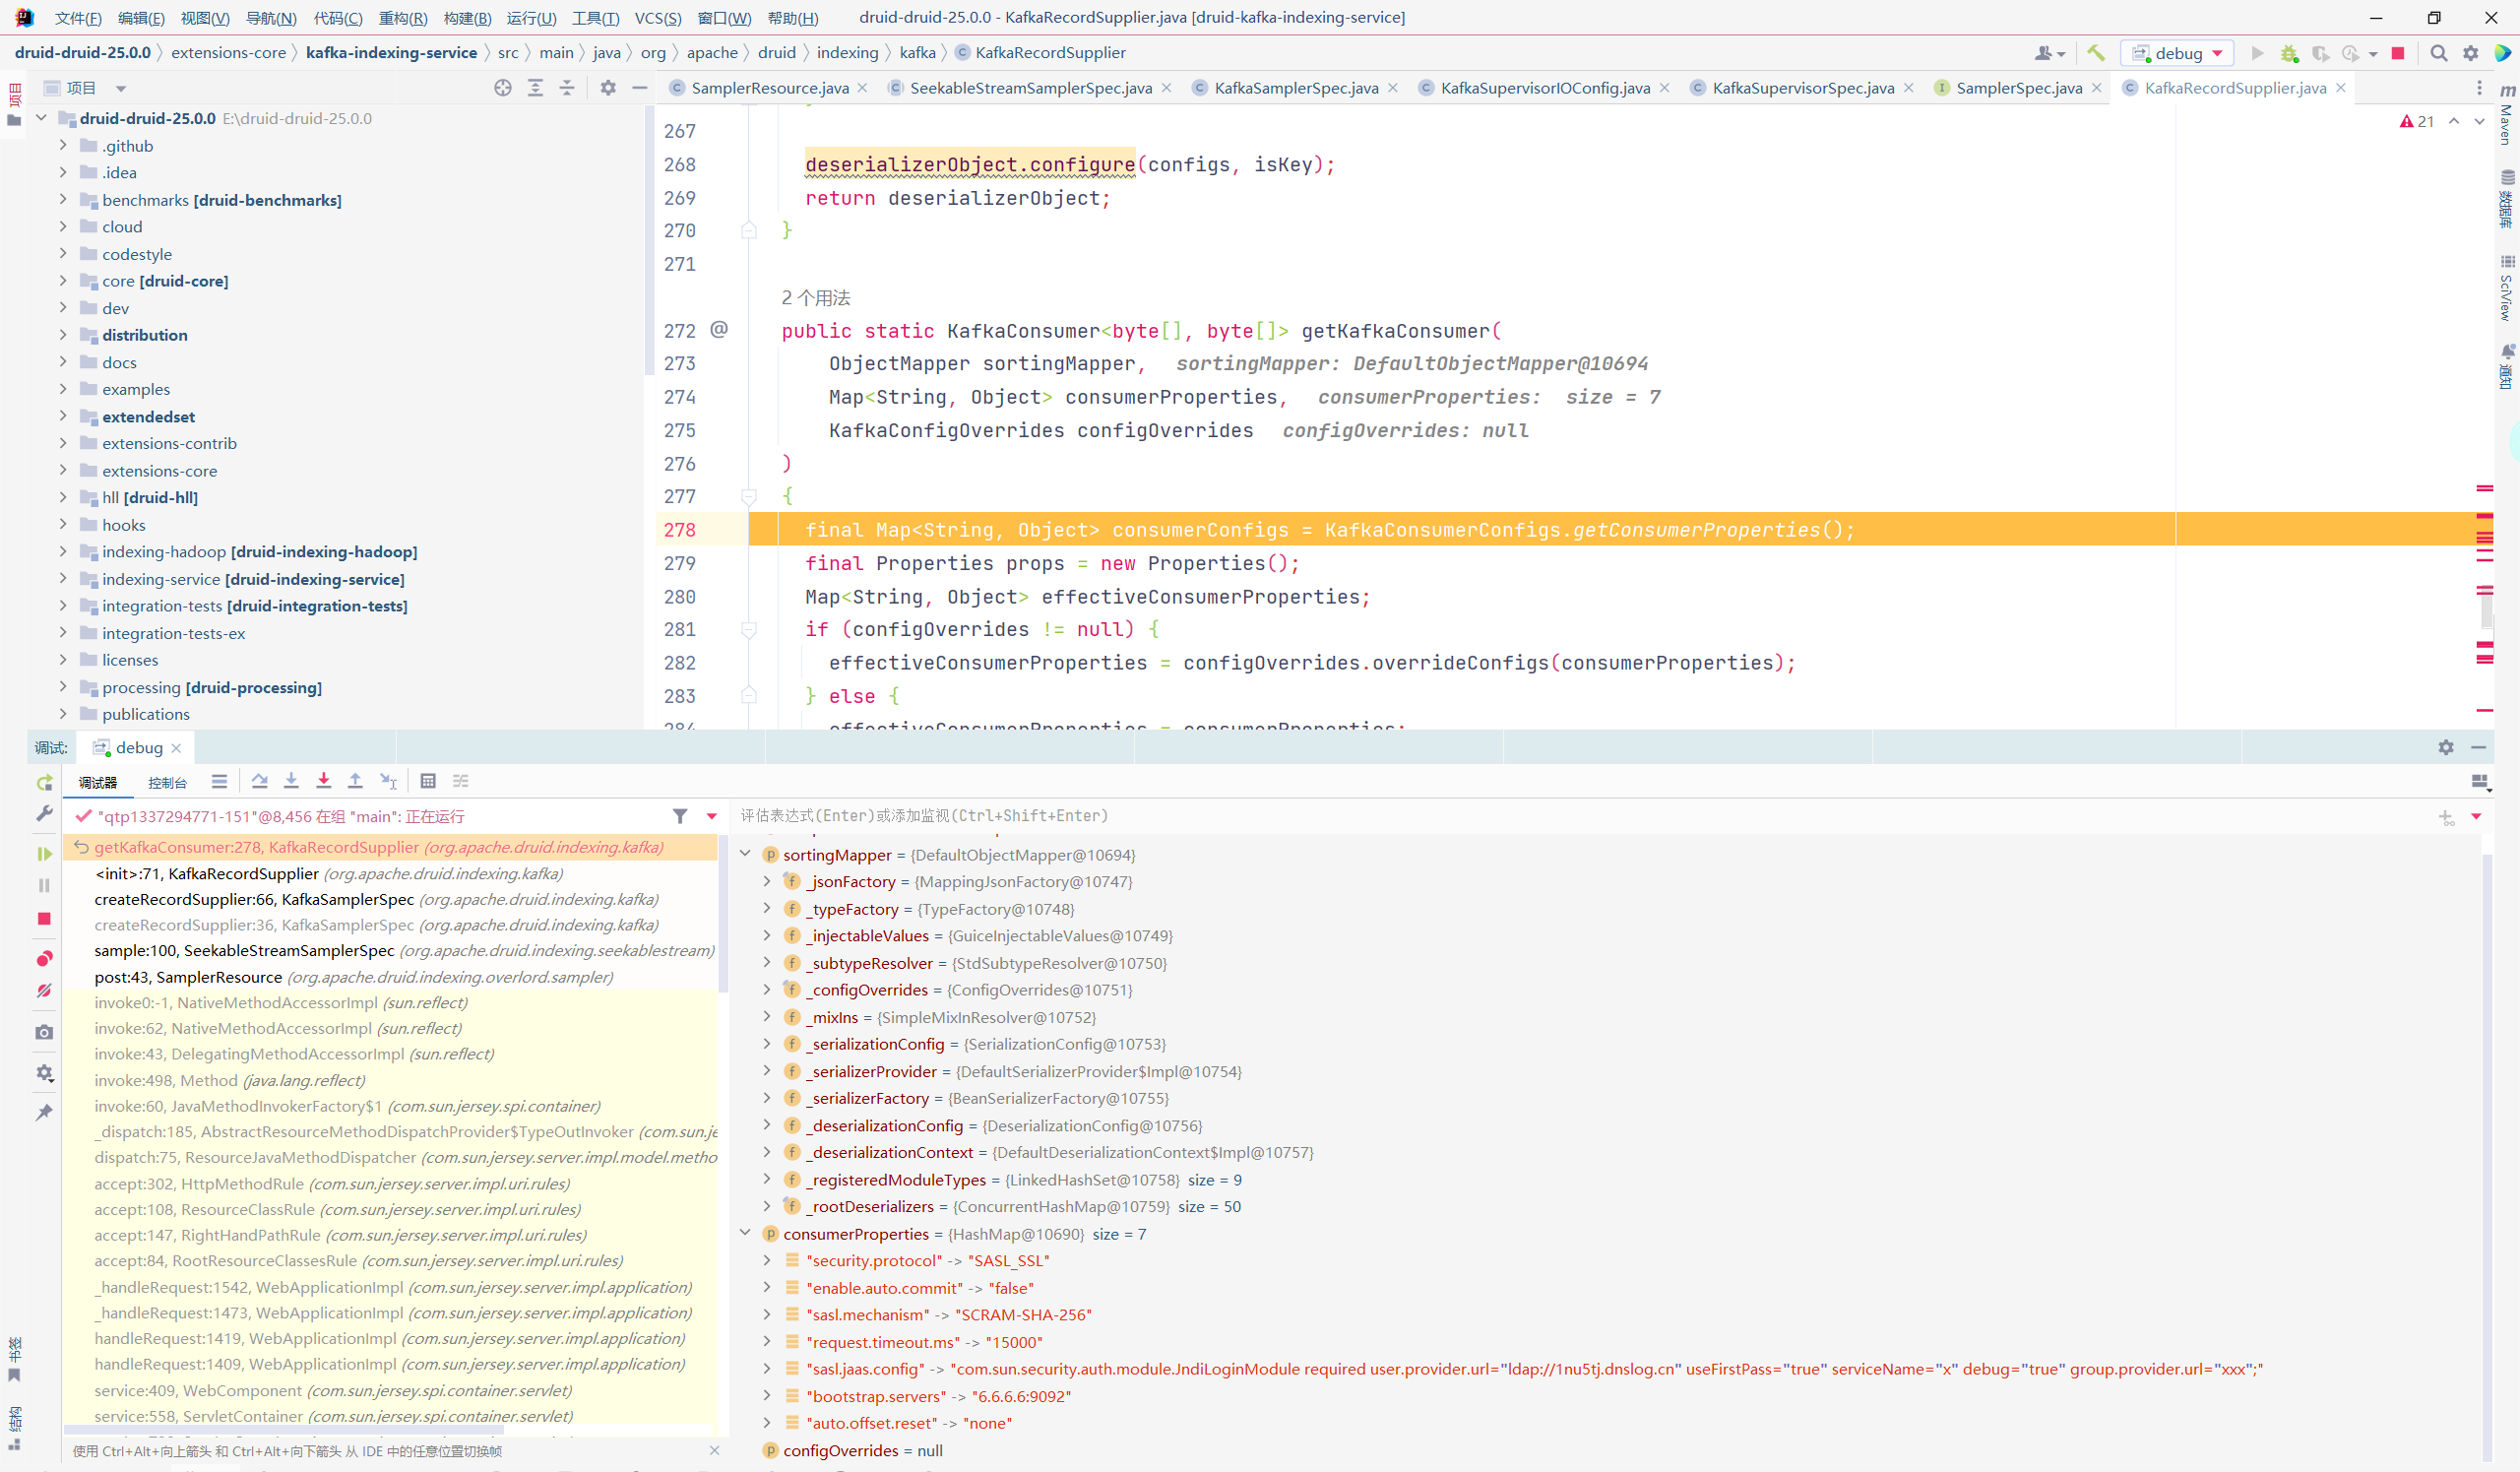2520x1472 pixels.
Task: Switch to the KafkaSamplerSpec.java editor tab
Action: click(x=1296, y=88)
